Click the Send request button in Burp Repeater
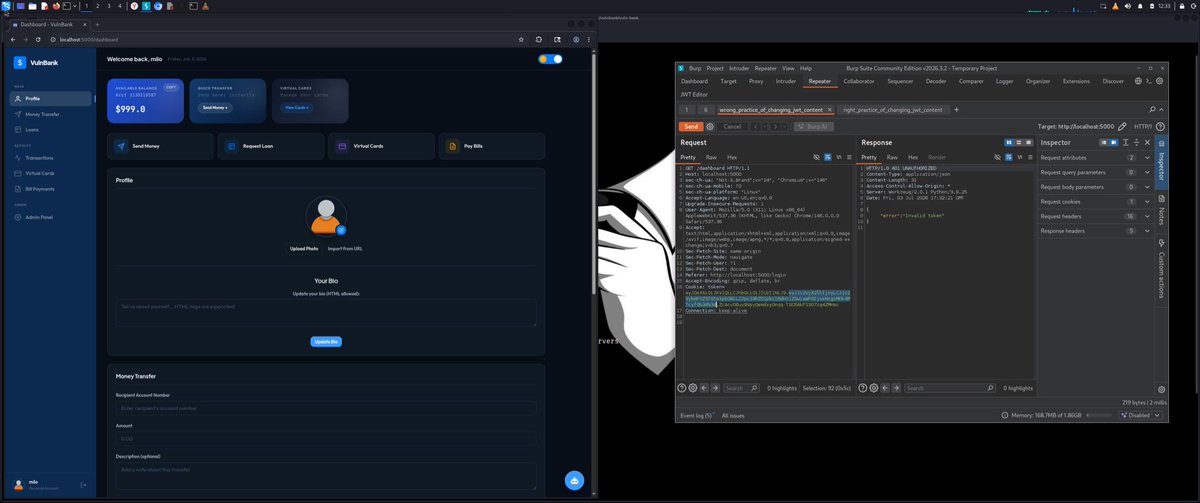Viewport: 1200px width, 503px height. coord(690,127)
